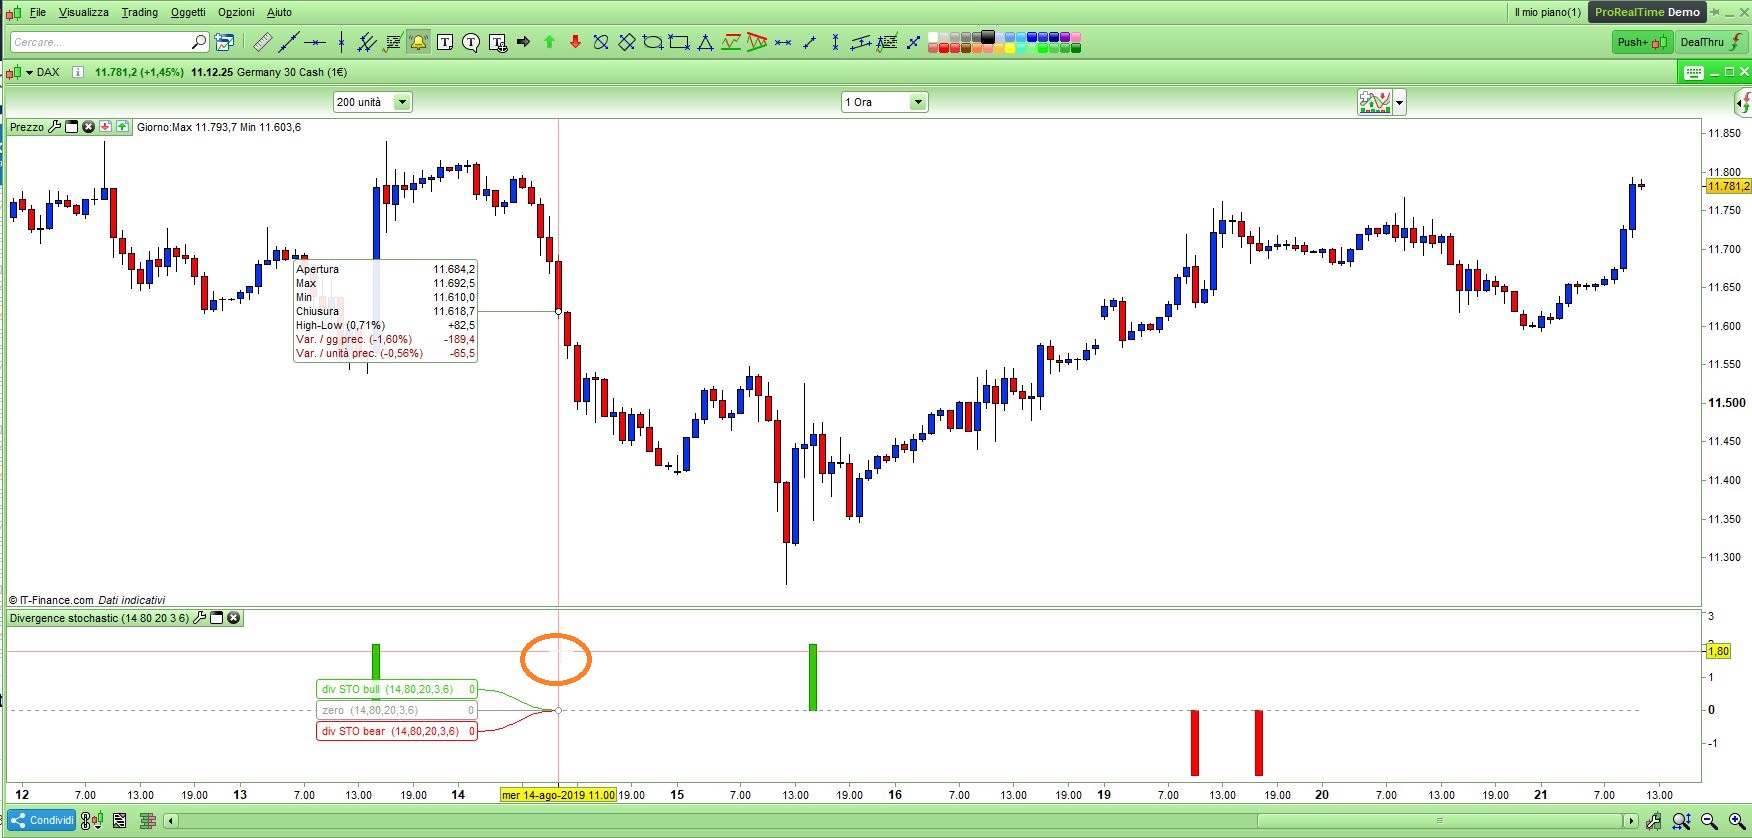Click the horizontal chart scrollbar thumb
The image size is (1752, 838).
coord(1439,821)
